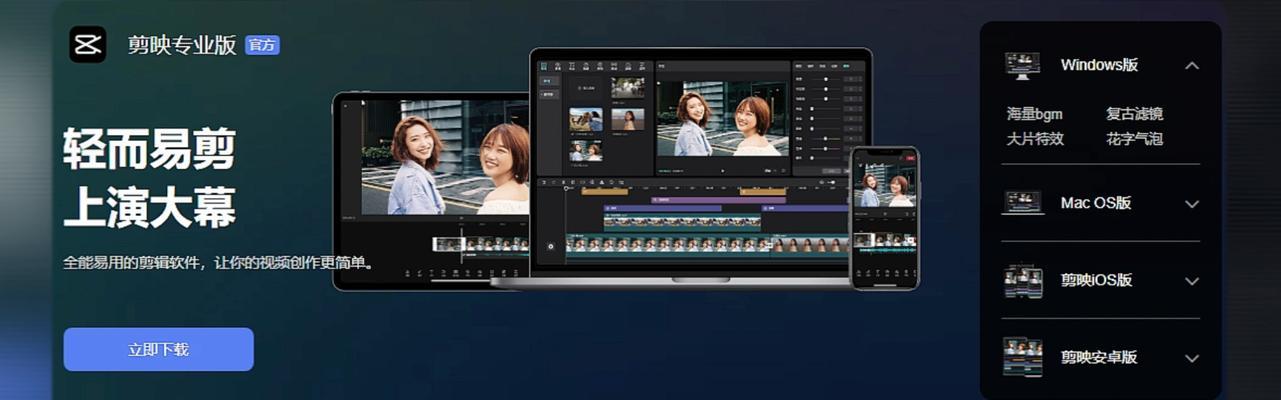Click the 立即下载 download button
This screenshot has height=400, width=1281.
pos(158,349)
